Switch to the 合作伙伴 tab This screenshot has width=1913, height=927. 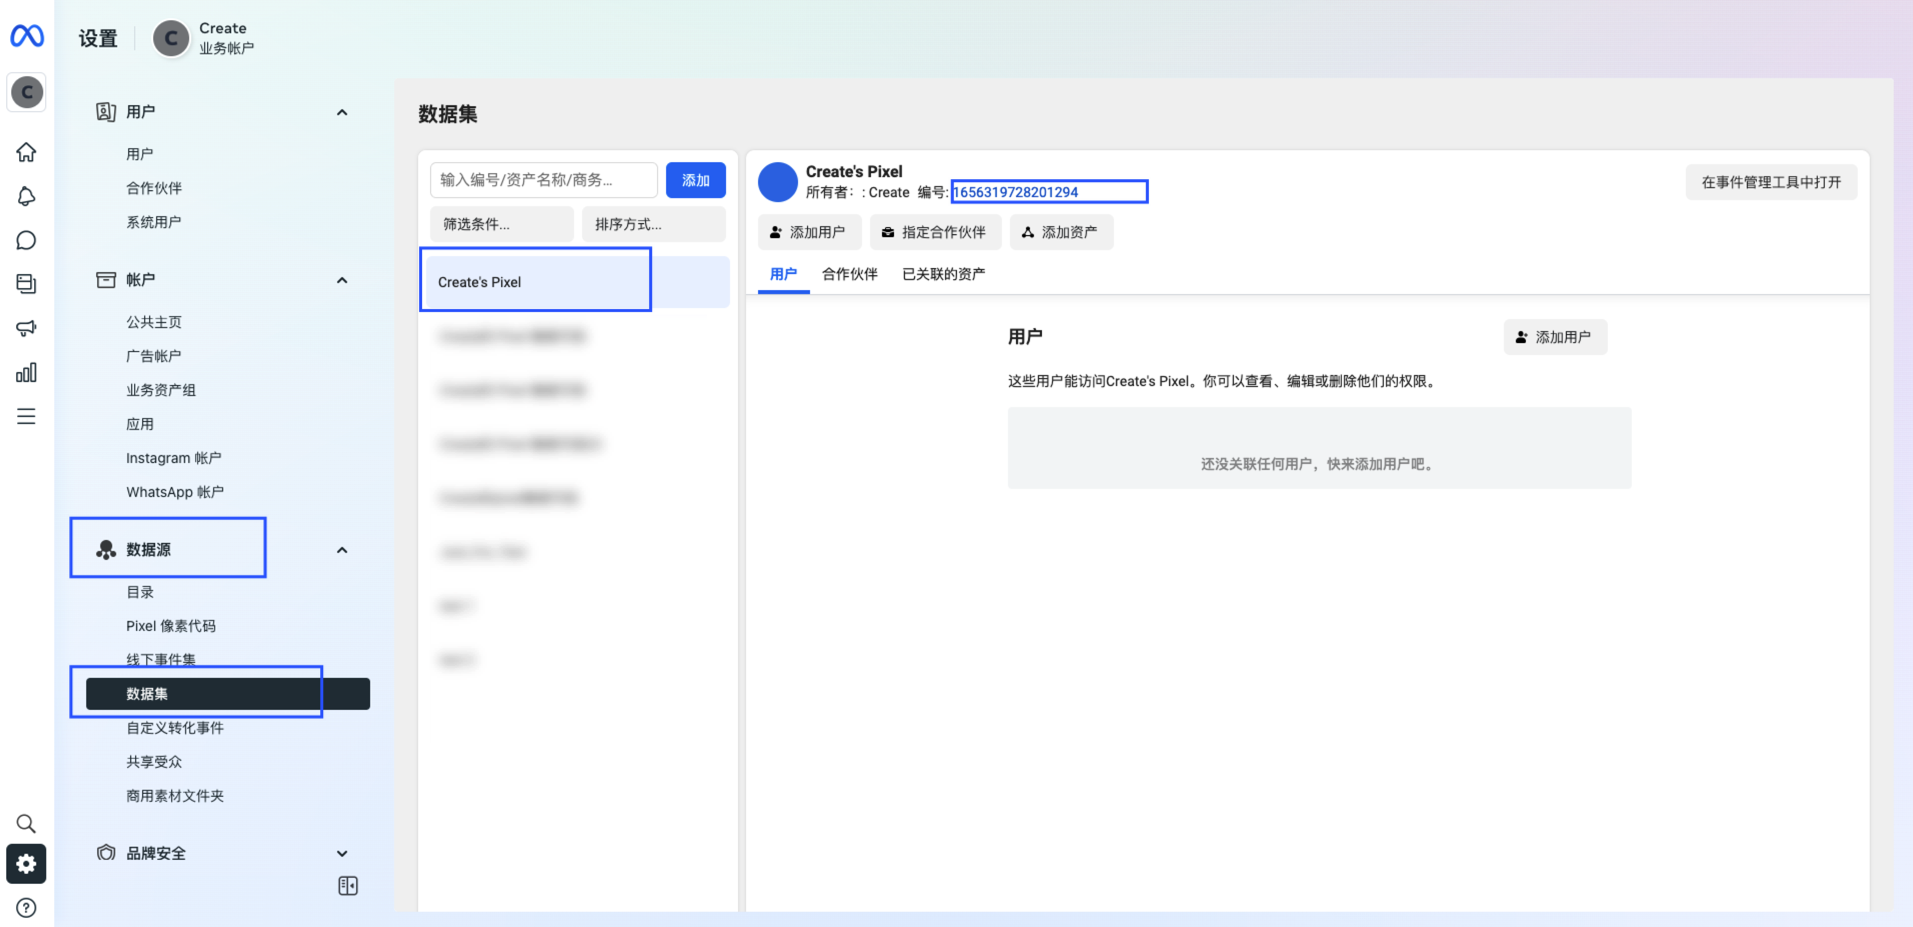(850, 274)
